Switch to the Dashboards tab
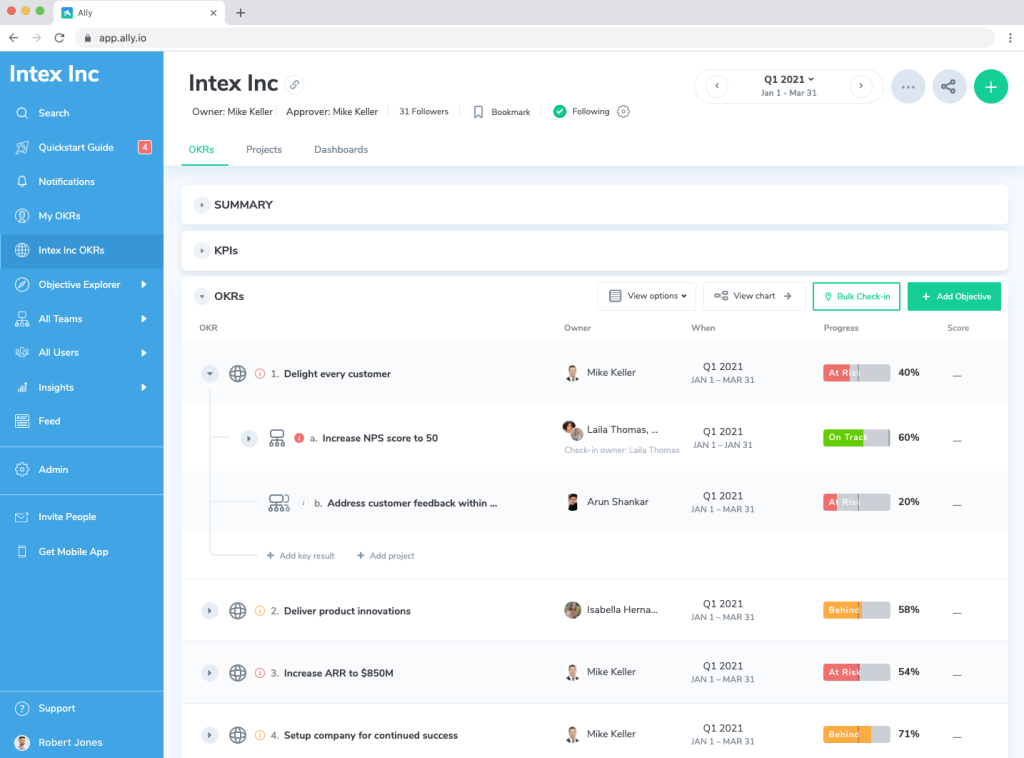Viewport: 1024px width, 758px height. [x=341, y=150]
